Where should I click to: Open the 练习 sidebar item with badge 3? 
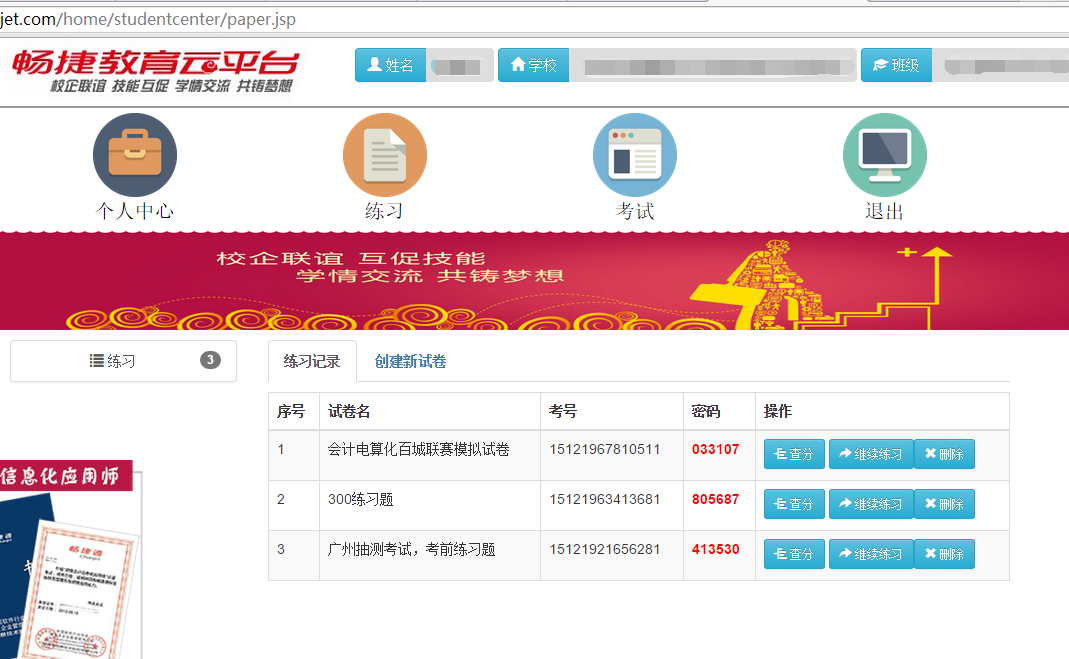point(124,361)
